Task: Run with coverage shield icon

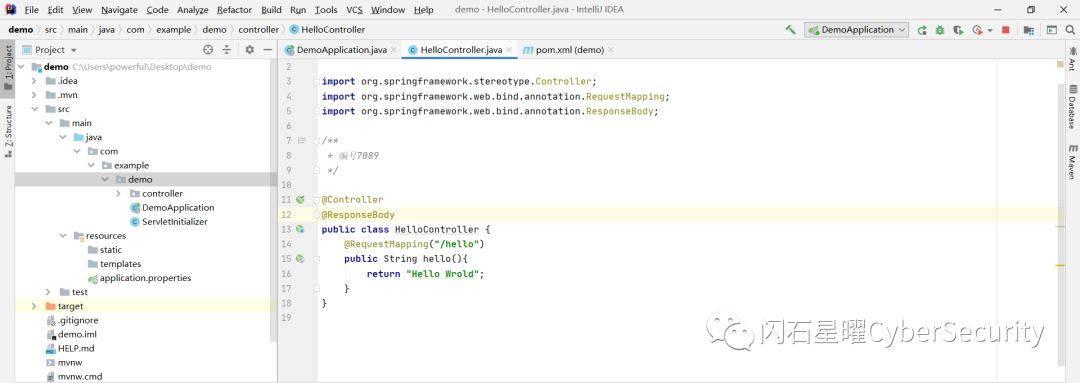Action: (958, 30)
